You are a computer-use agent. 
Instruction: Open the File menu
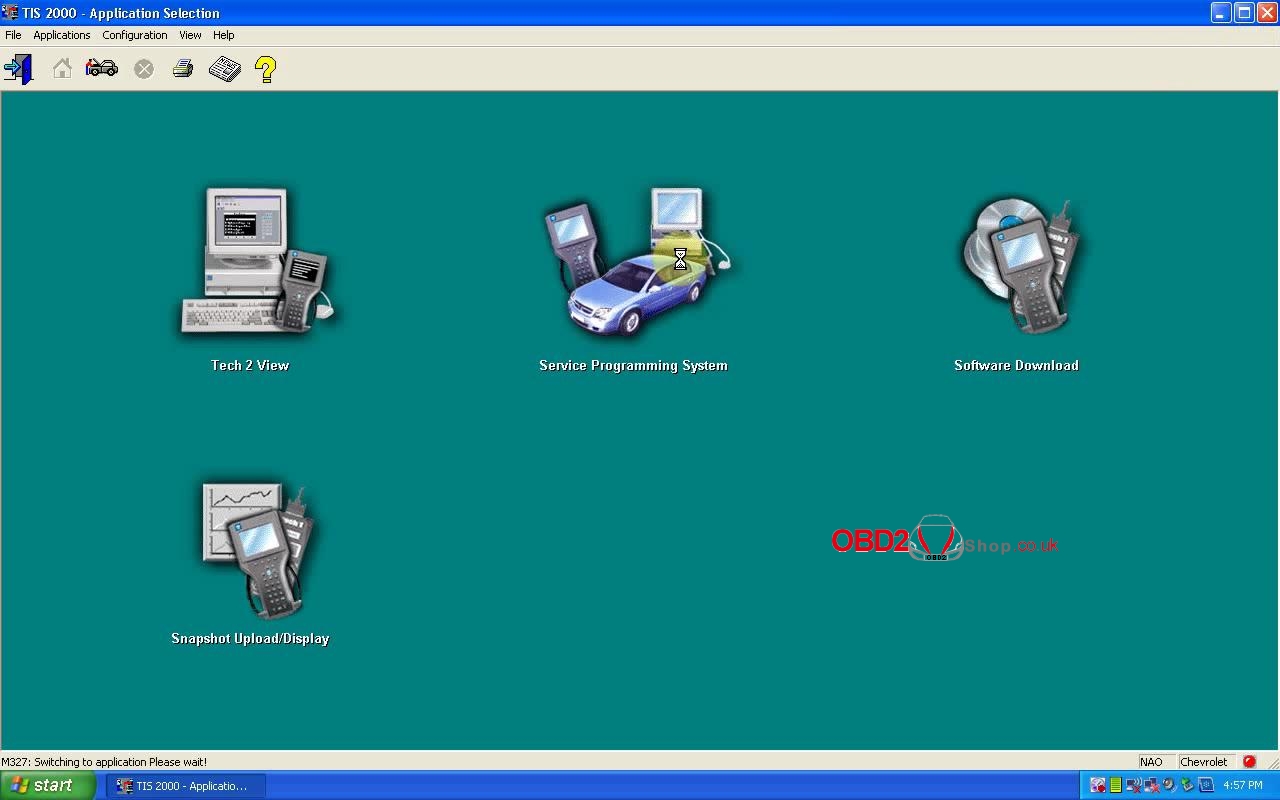[13, 35]
